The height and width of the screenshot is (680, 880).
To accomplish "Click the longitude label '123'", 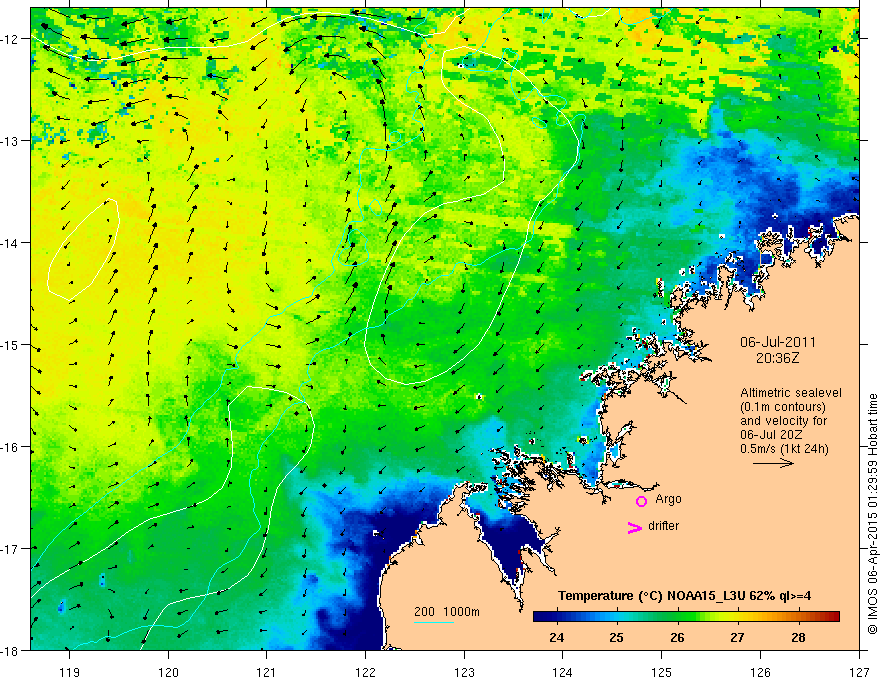I will pyautogui.click(x=464, y=672).
